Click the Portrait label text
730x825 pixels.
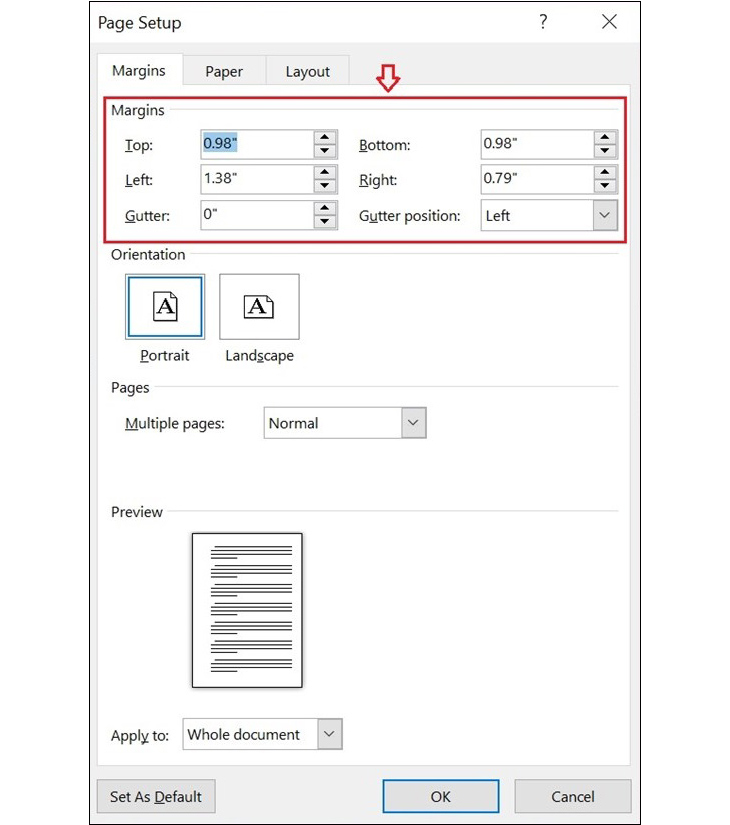pos(165,356)
